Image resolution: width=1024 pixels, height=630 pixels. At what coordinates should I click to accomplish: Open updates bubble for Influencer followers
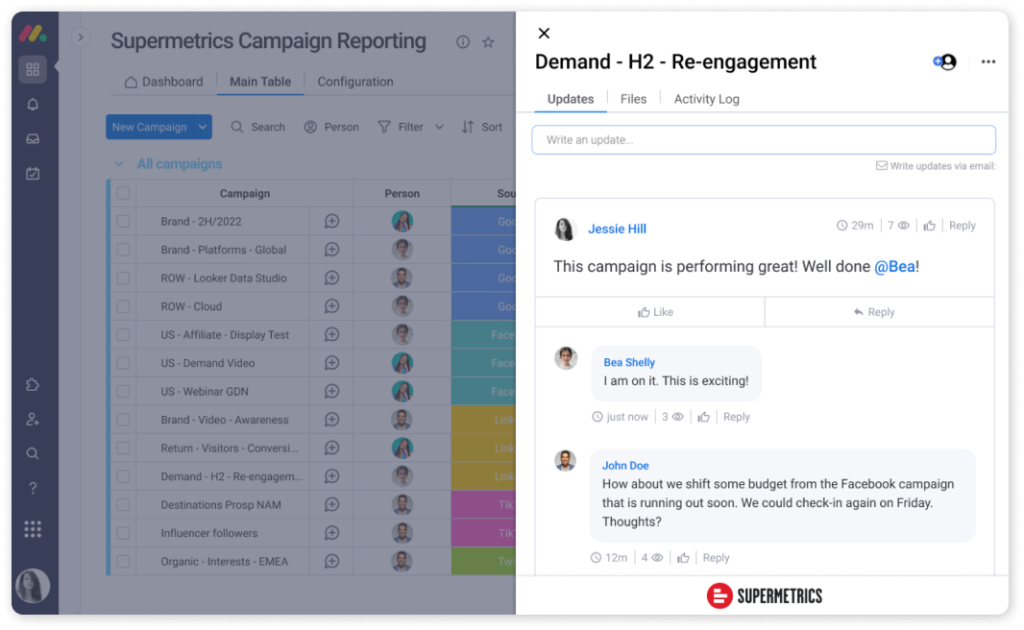[332, 533]
